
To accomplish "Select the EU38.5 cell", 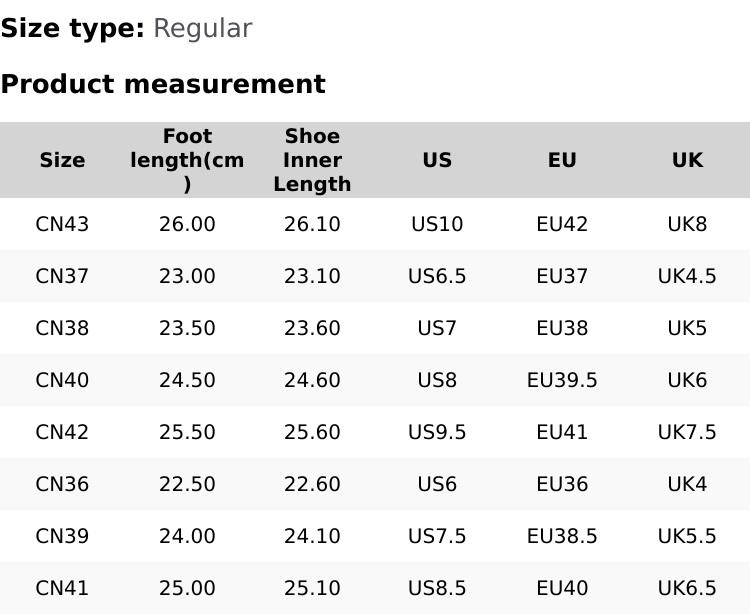I will pos(562,536).
